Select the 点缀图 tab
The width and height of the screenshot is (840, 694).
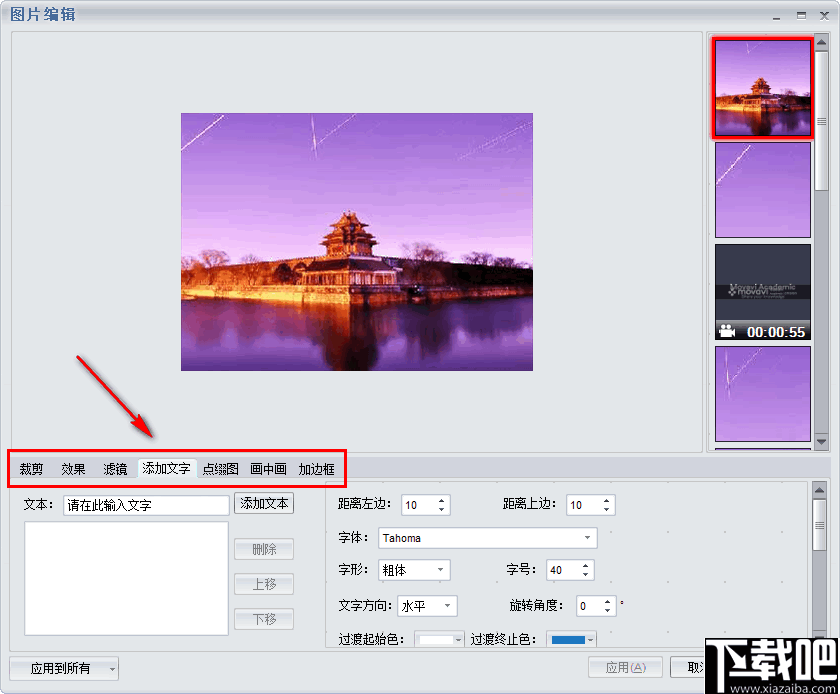coord(219,468)
